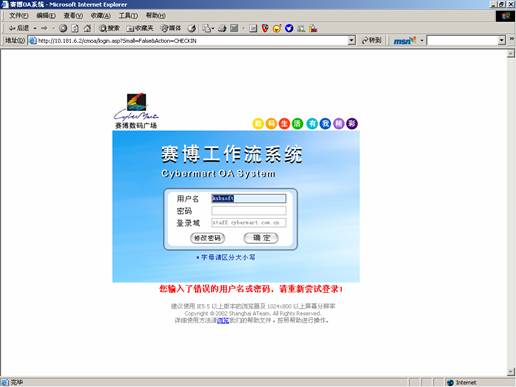The height and width of the screenshot is (387, 516).
Task: Click the red login error message text
Action: coord(251,289)
